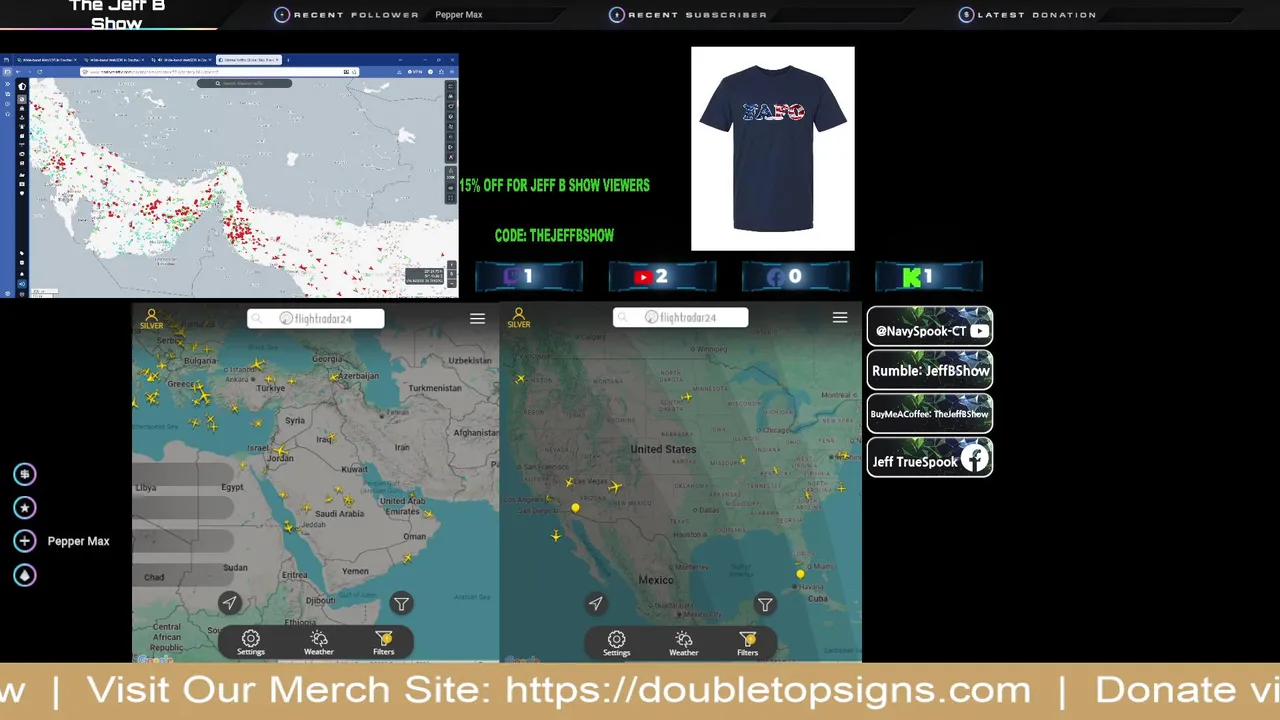This screenshot has width=1280, height=720.
Task: Click the Facebook viewer counter
Action: point(795,277)
